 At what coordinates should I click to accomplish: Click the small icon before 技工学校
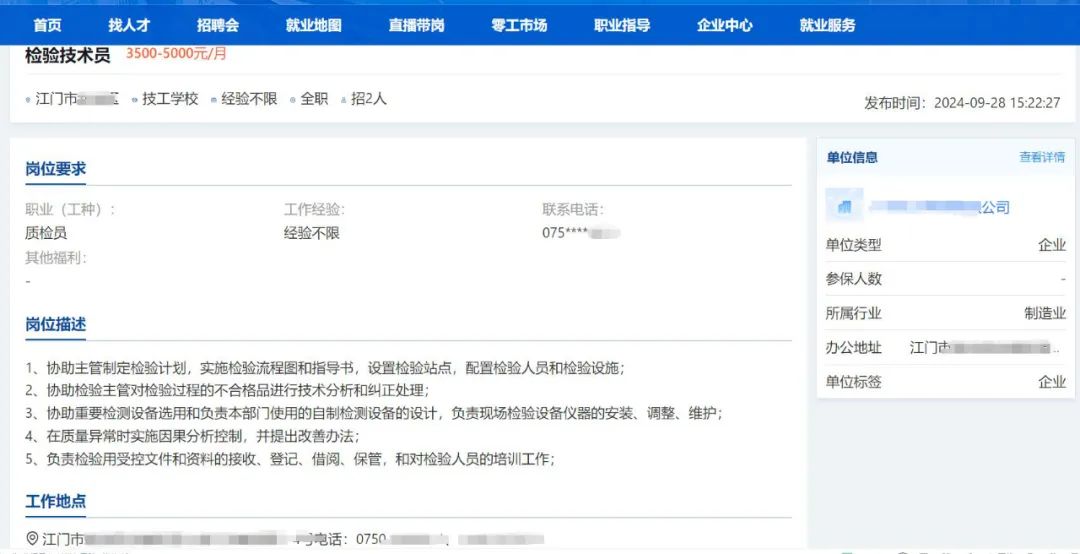click(134, 100)
